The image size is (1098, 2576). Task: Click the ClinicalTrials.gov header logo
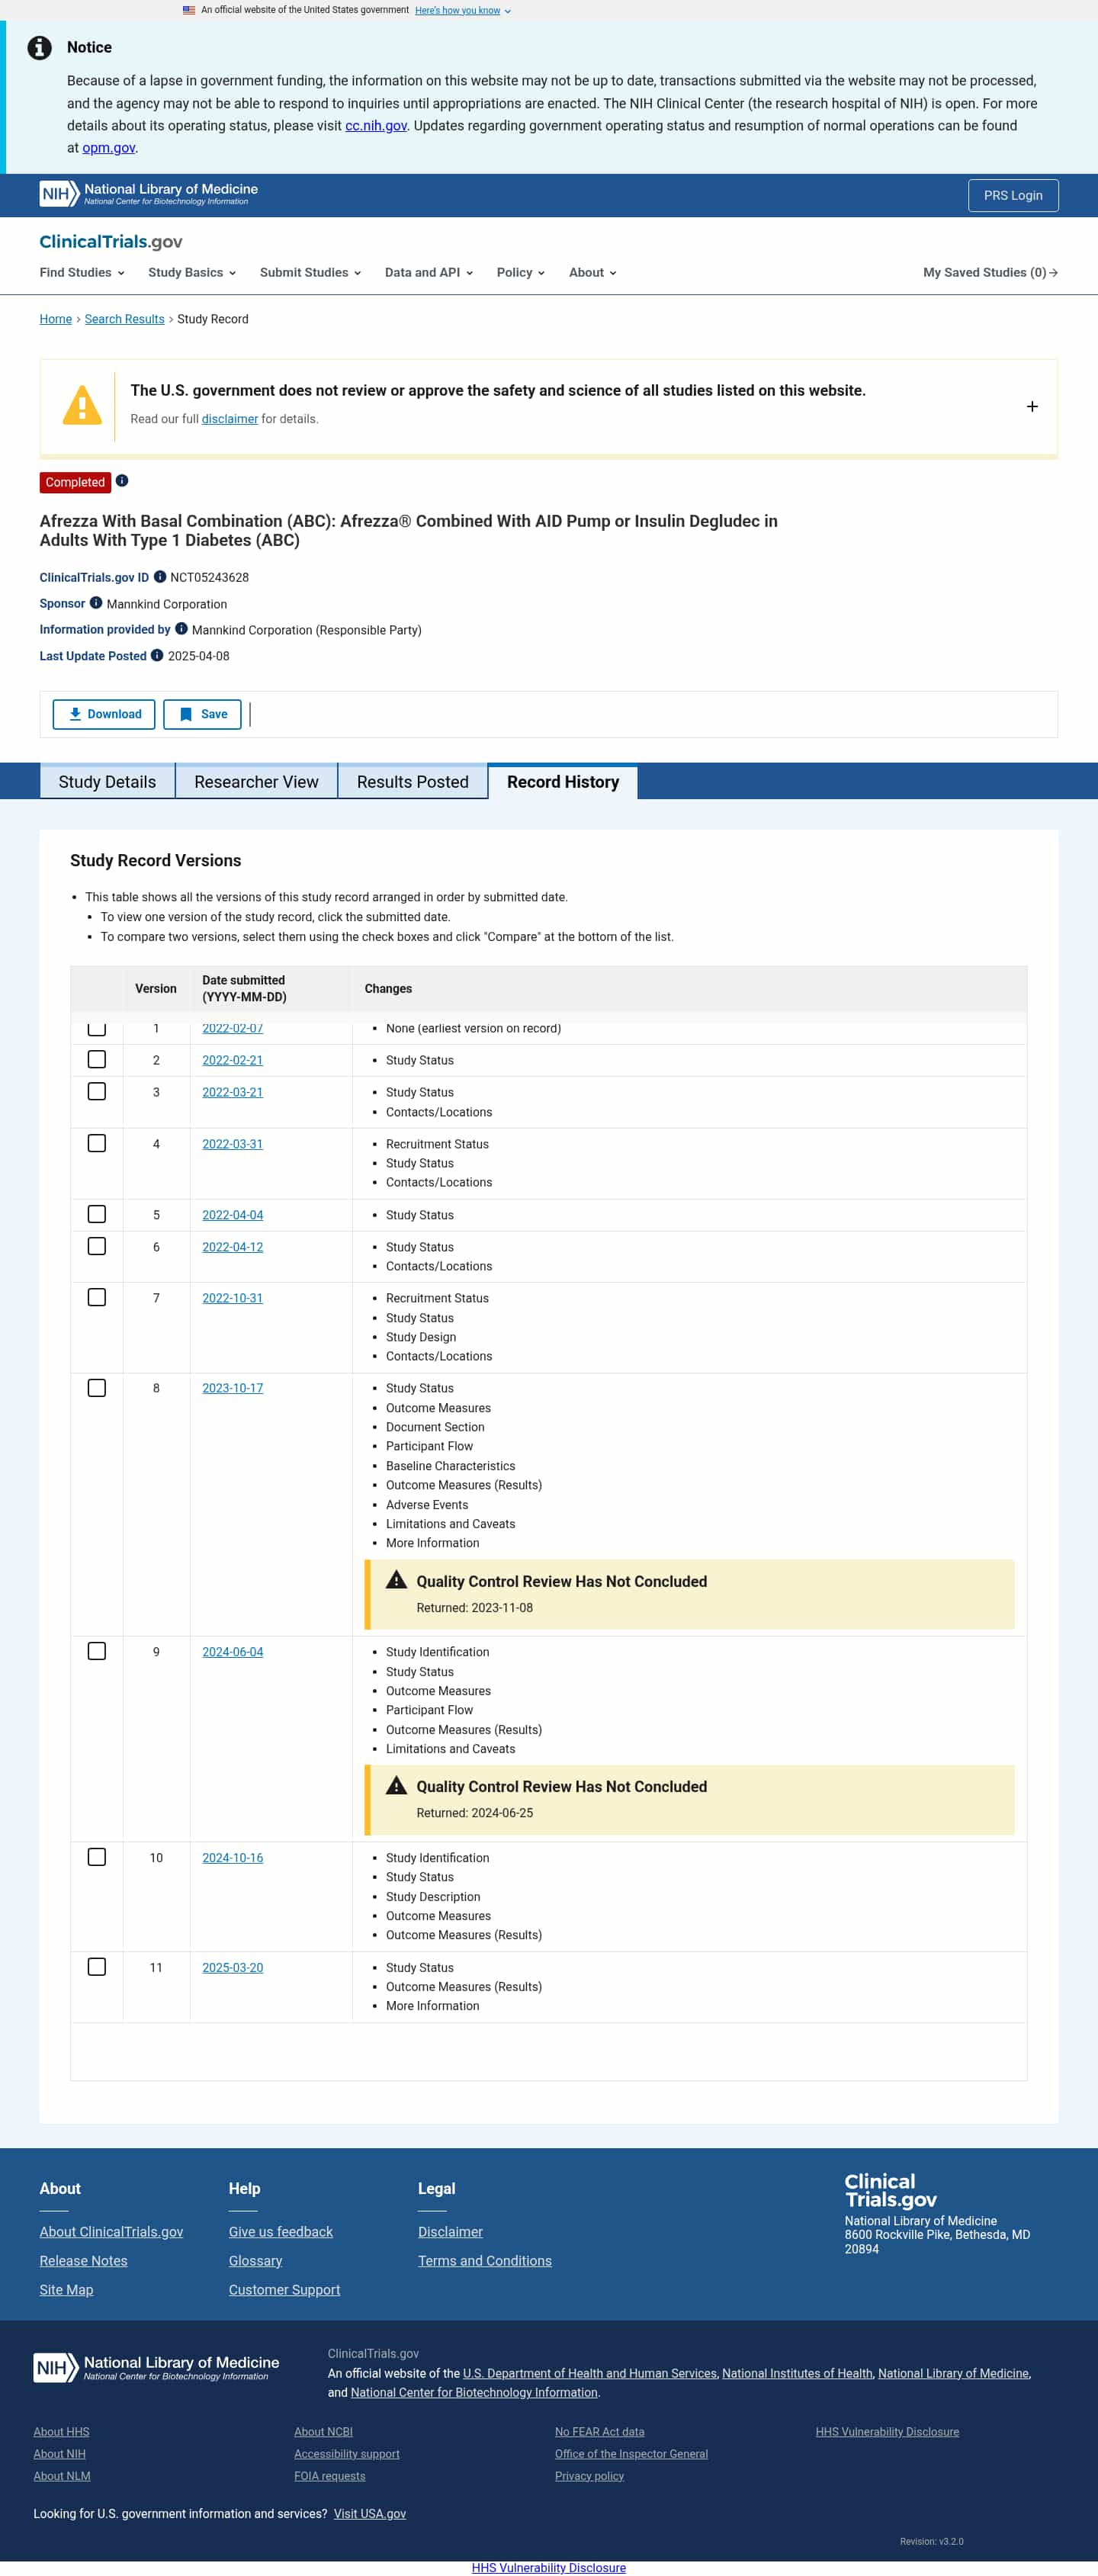111,242
